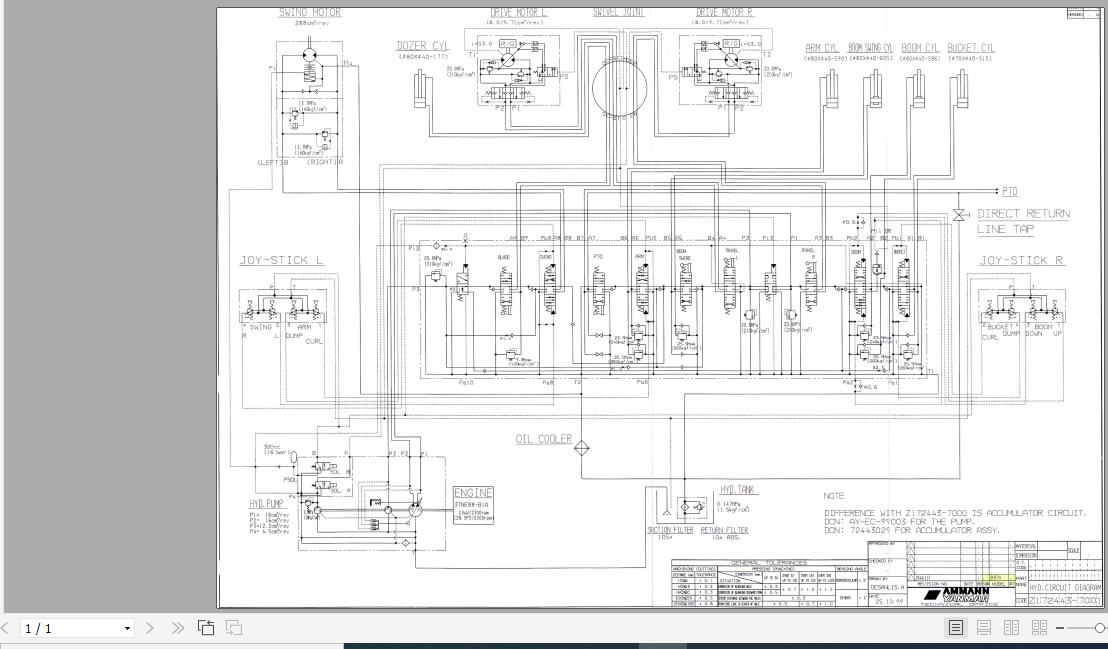Click the SWIVEL JOINT label

click(x=618, y=13)
